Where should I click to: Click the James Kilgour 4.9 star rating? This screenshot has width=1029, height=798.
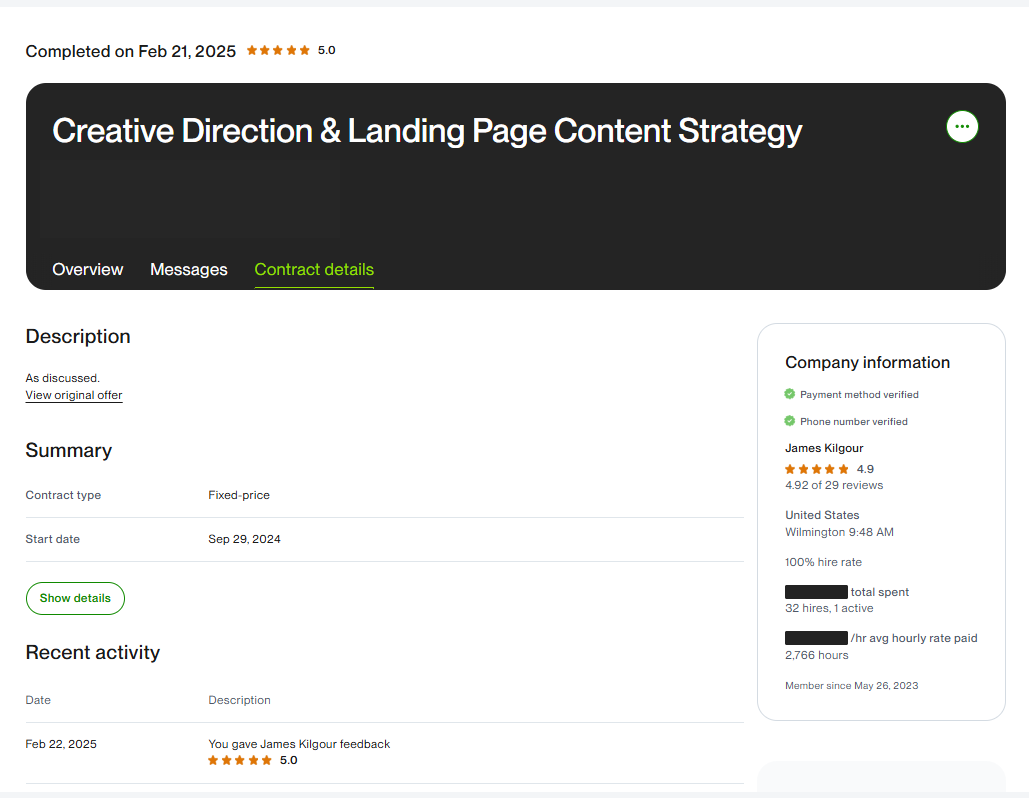click(817, 469)
